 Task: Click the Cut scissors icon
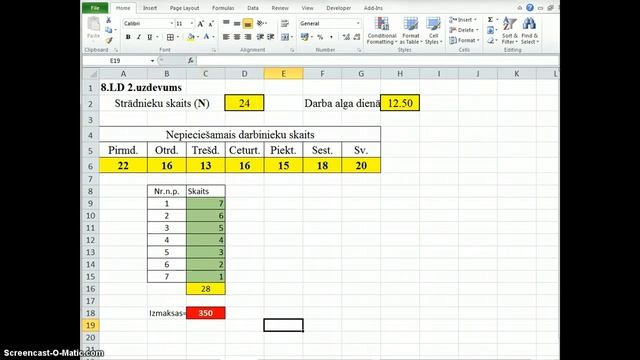coord(109,20)
